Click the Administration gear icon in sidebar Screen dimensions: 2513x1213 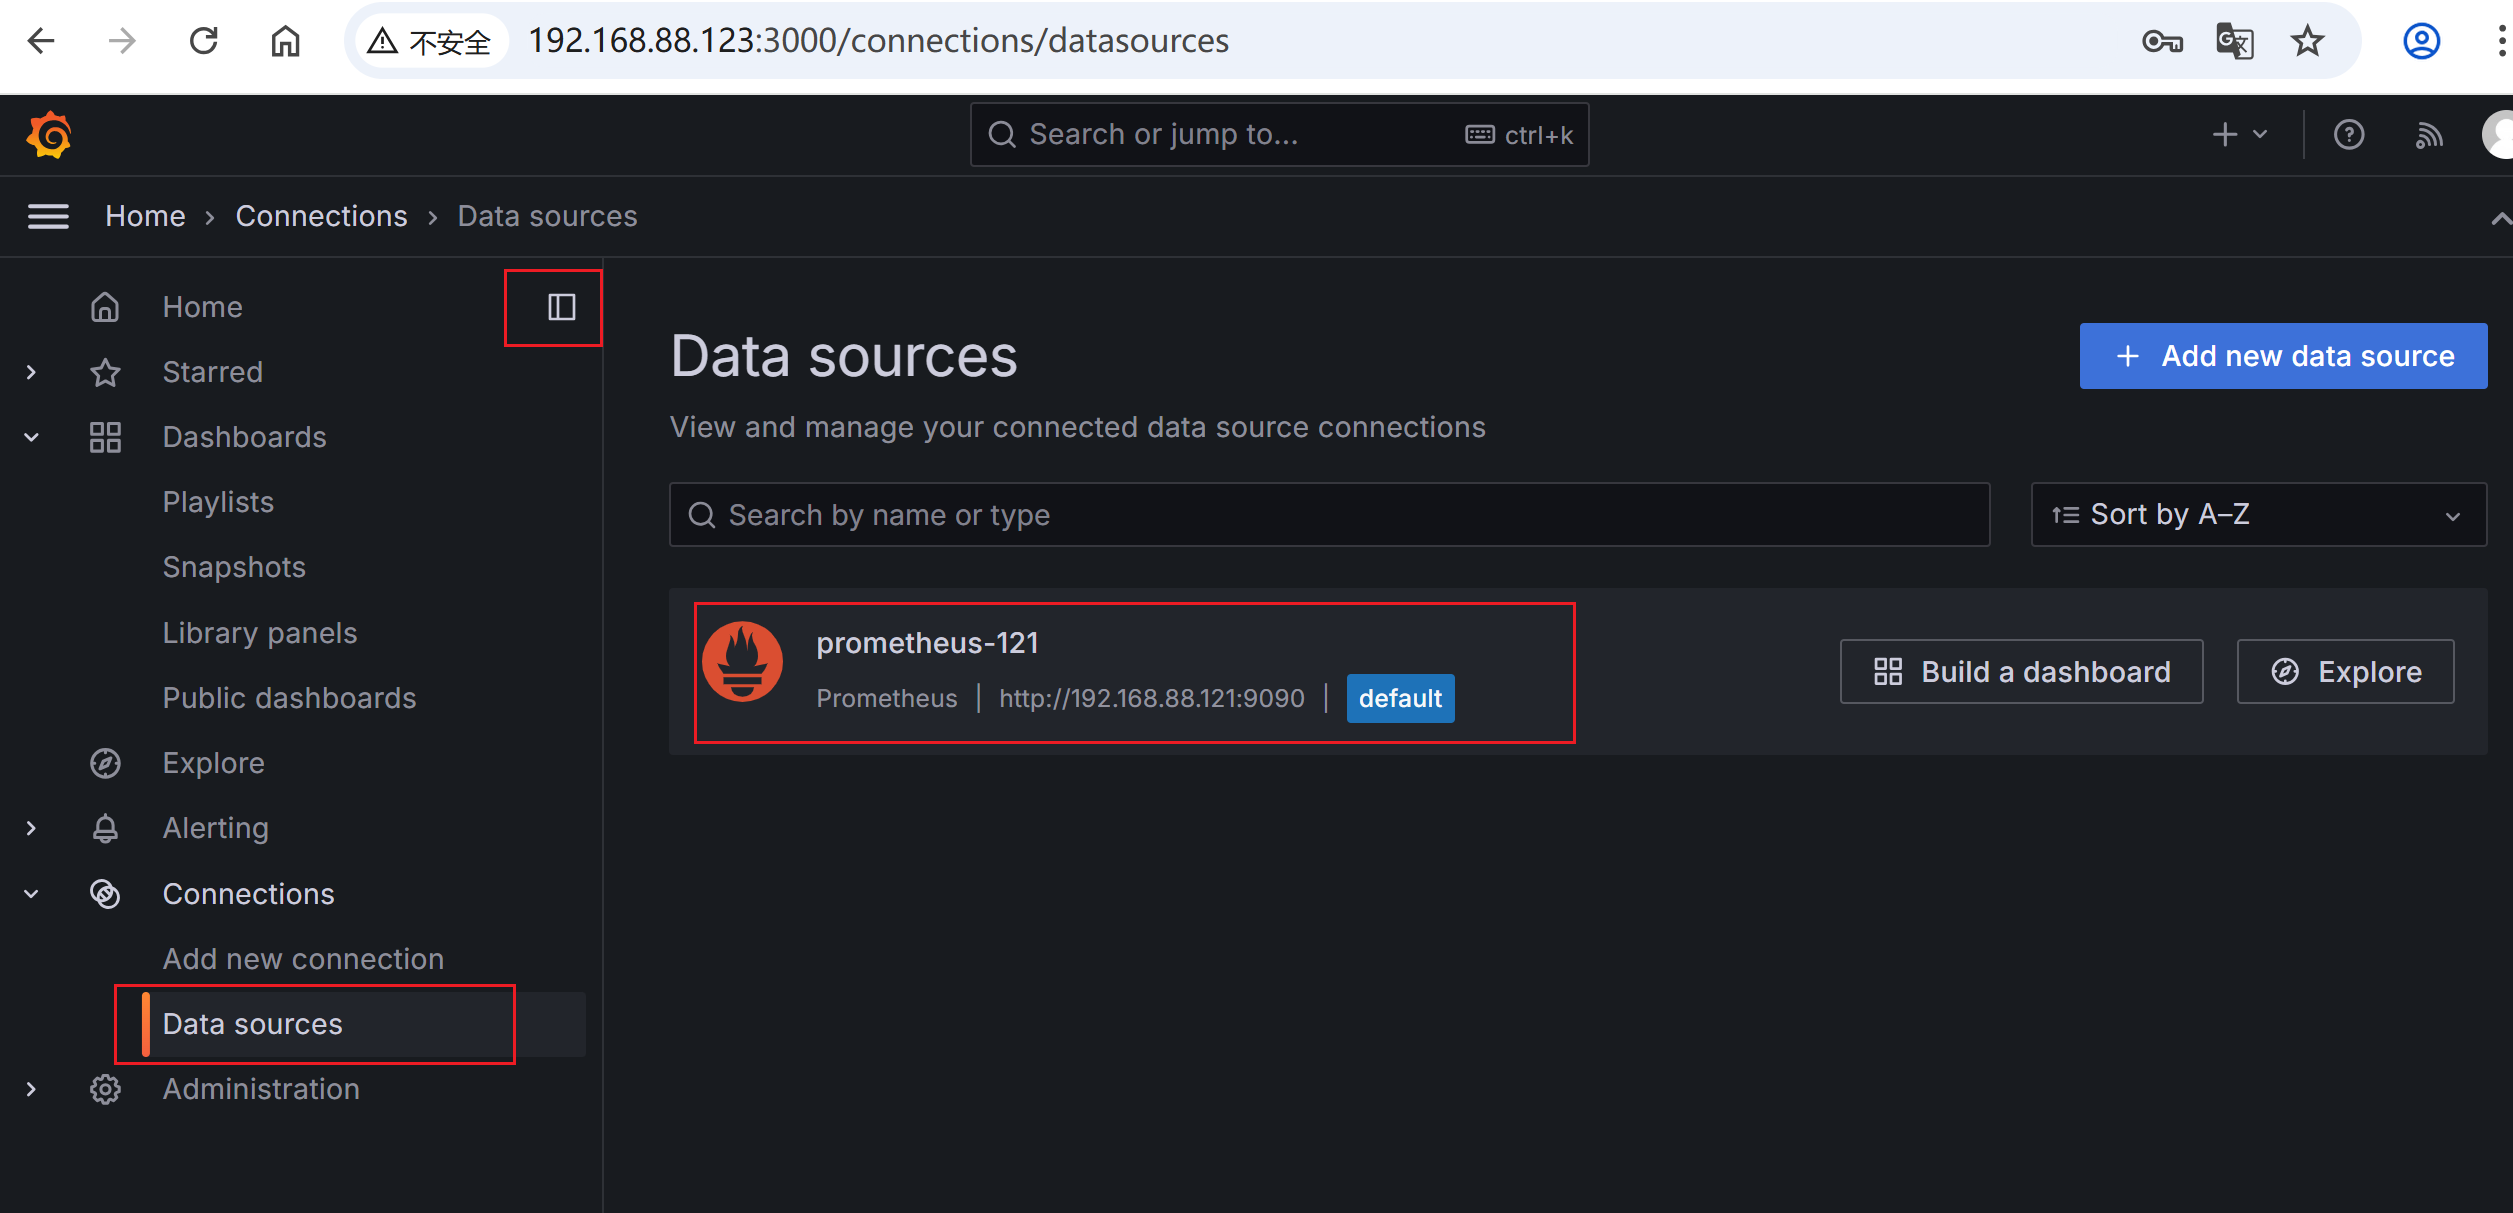tap(105, 1089)
